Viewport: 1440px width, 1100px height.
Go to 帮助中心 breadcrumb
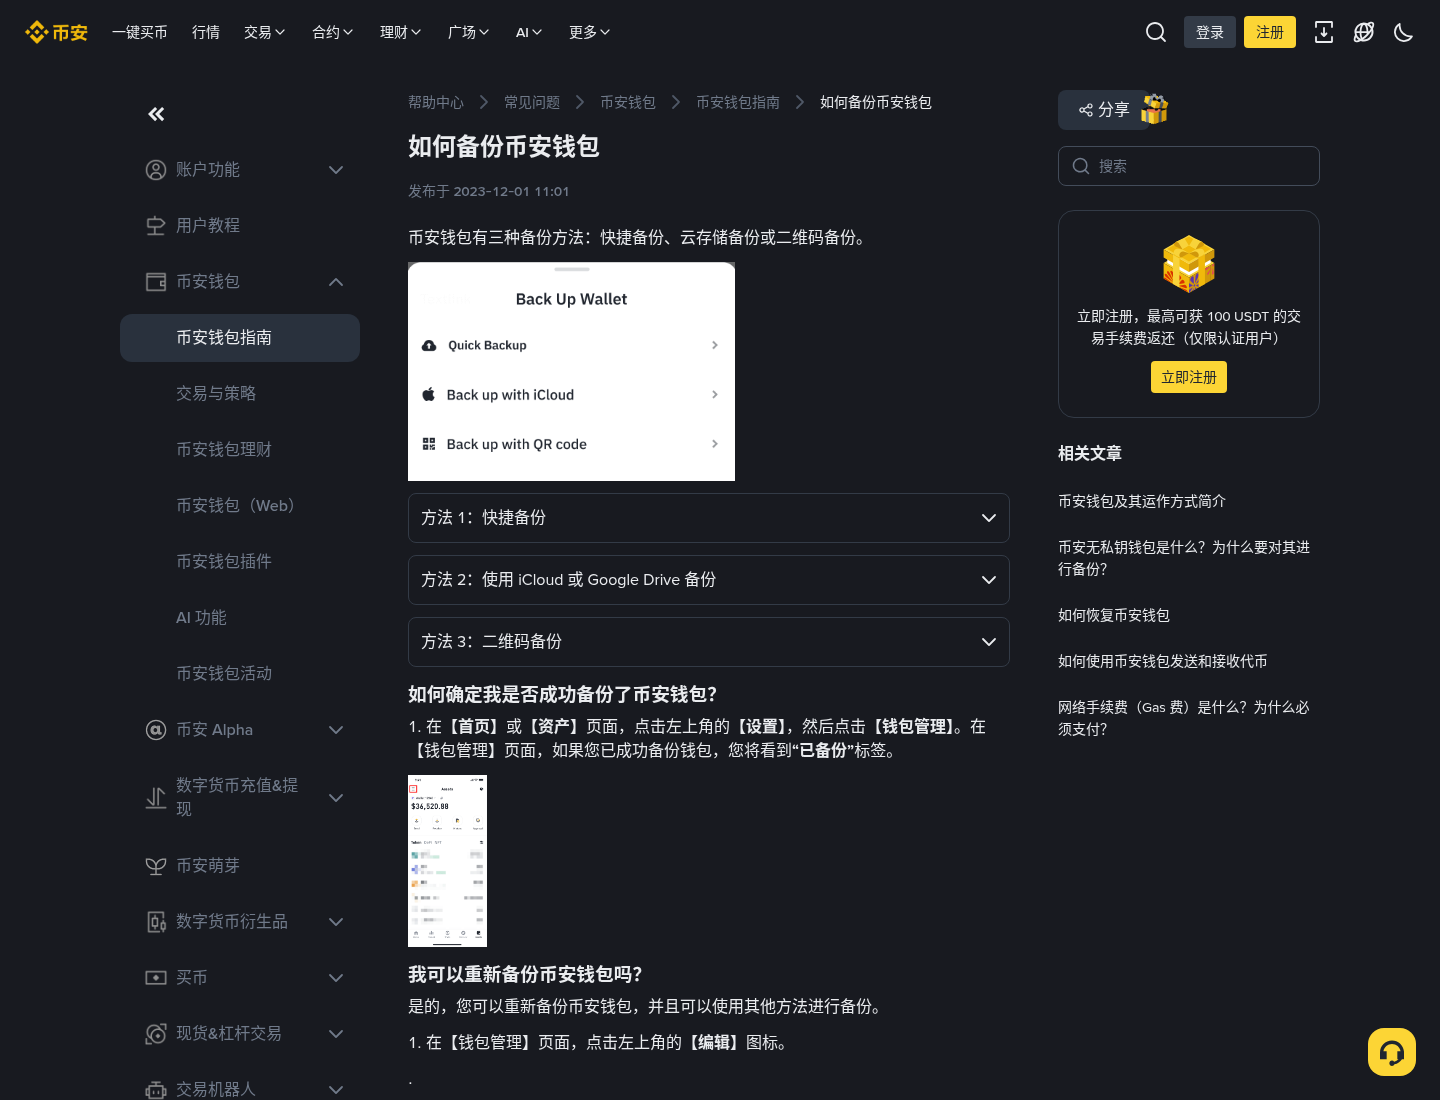(x=436, y=102)
